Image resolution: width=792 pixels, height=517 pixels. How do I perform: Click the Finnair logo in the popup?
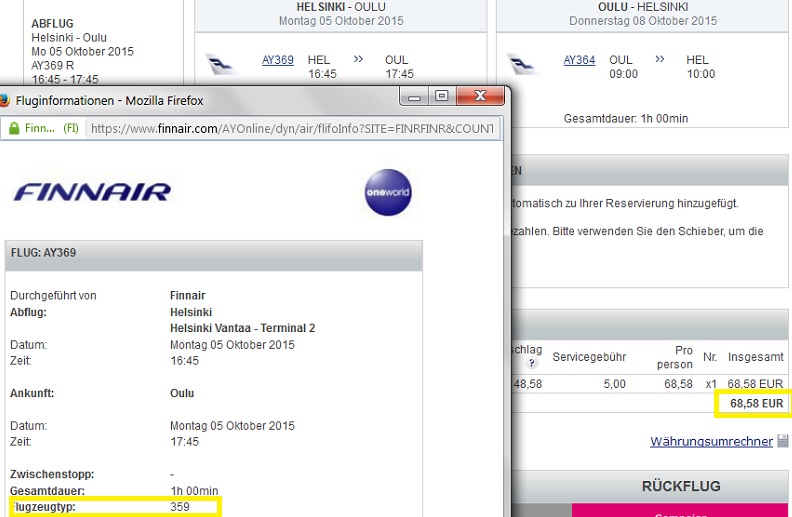[92, 192]
